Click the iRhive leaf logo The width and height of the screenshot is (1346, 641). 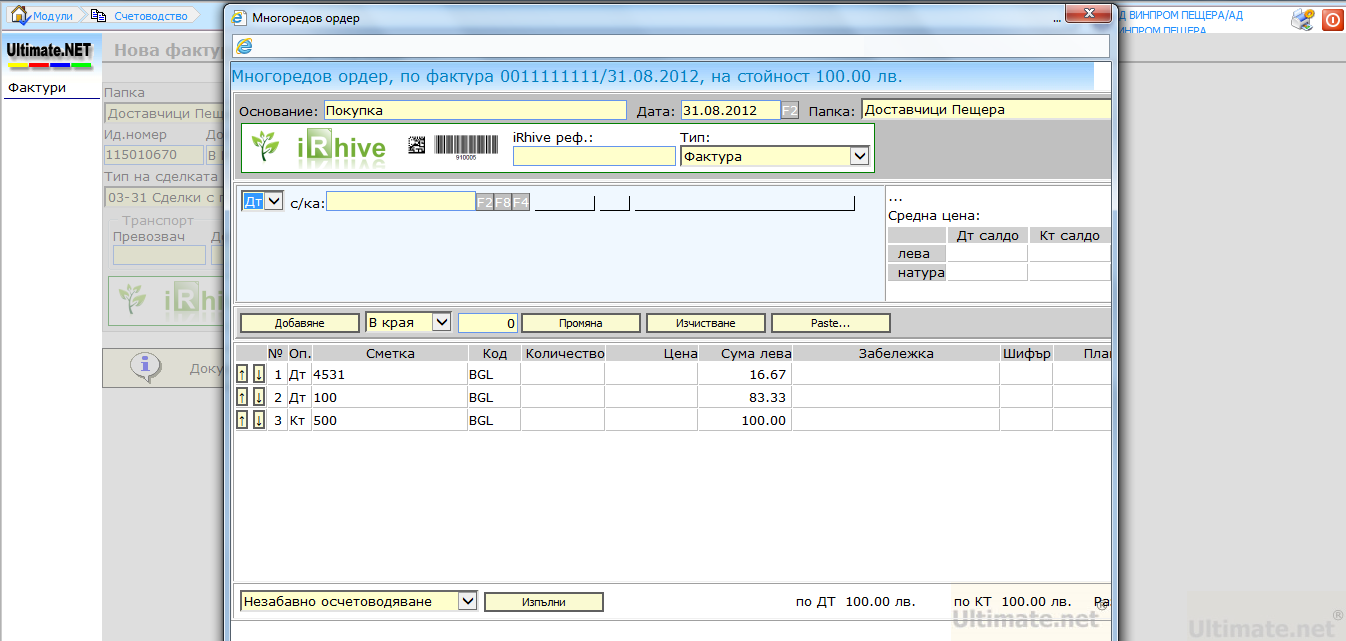point(266,147)
